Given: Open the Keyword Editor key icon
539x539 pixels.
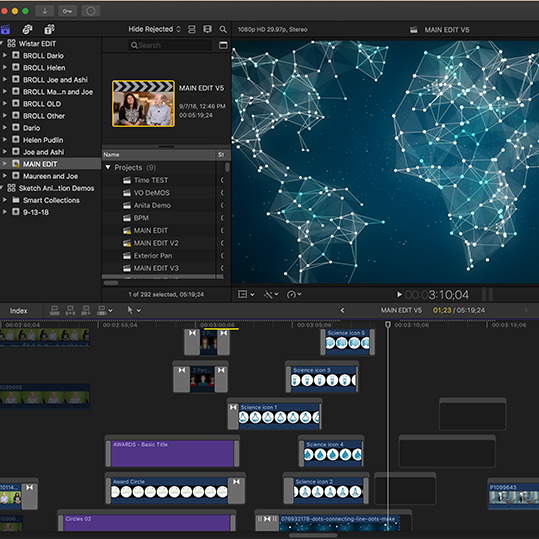Looking at the screenshot, I should coord(67,11).
